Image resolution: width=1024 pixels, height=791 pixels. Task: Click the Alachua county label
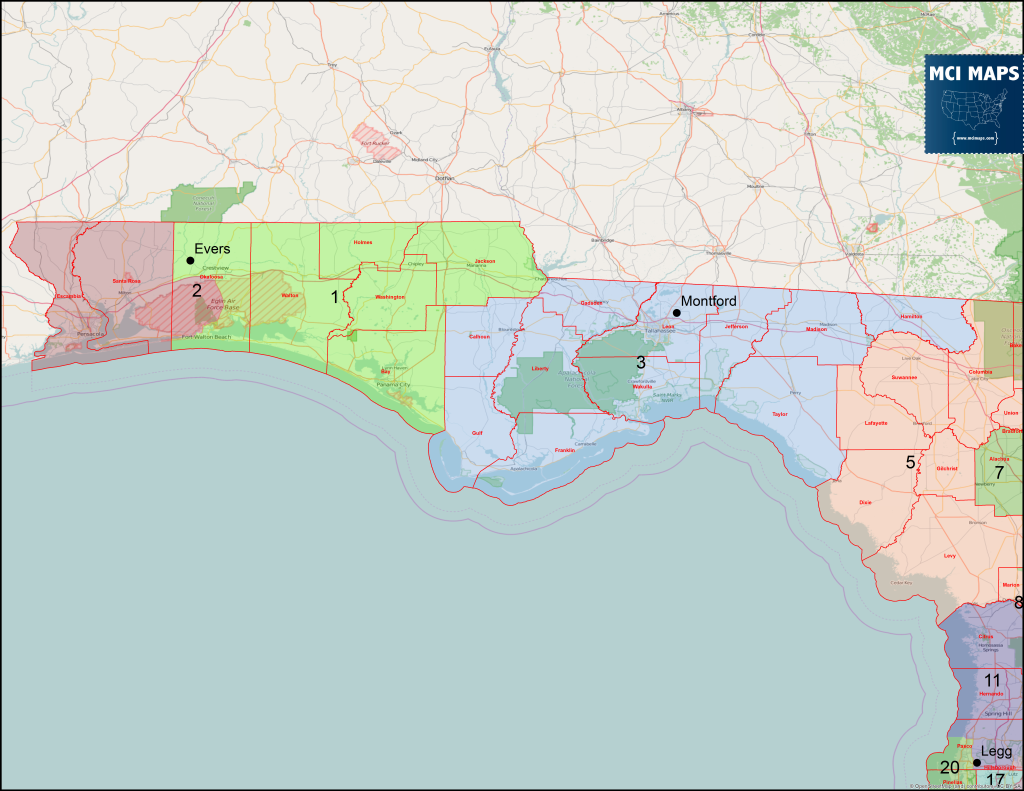click(x=999, y=459)
